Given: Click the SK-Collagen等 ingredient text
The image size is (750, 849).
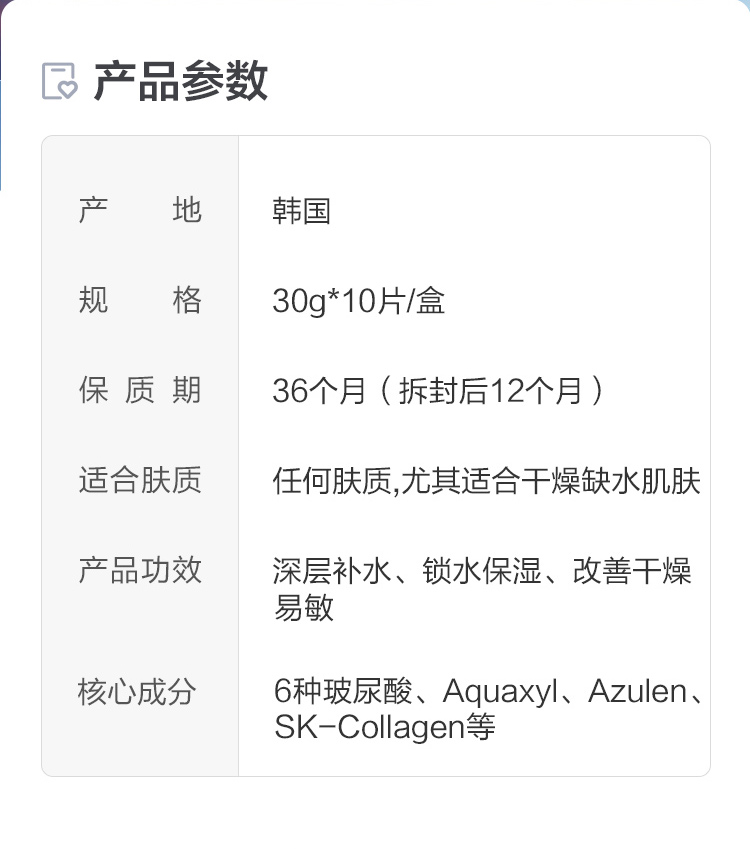Looking at the screenshot, I should point(384,727).
